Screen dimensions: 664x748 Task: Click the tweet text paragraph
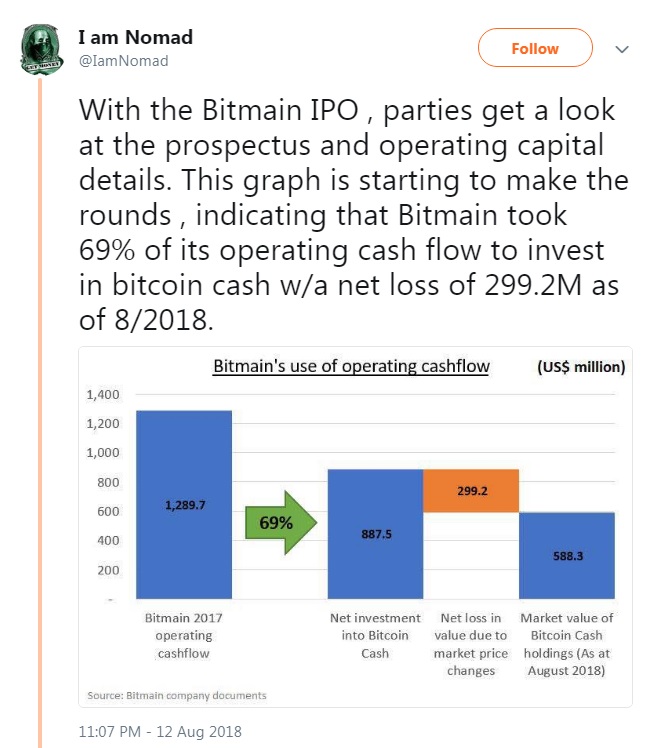350,214
